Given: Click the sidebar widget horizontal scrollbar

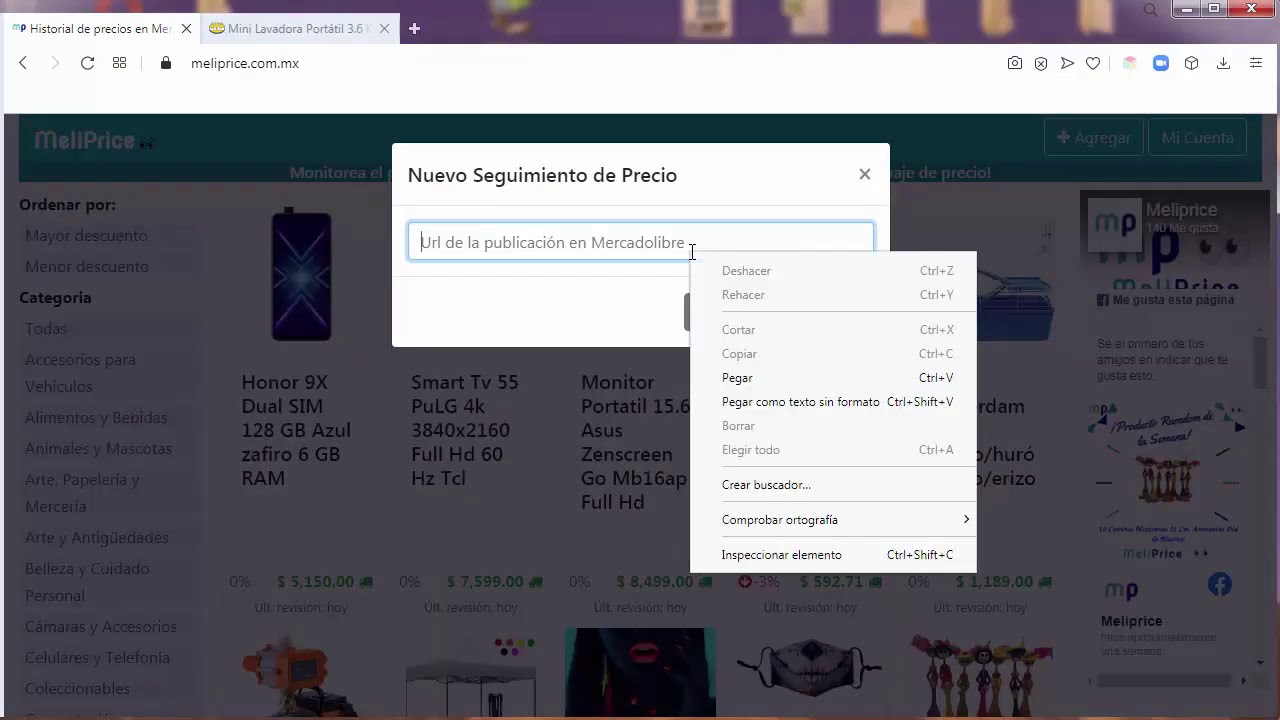Looking at the screenshot, I should coord(1166,681).
